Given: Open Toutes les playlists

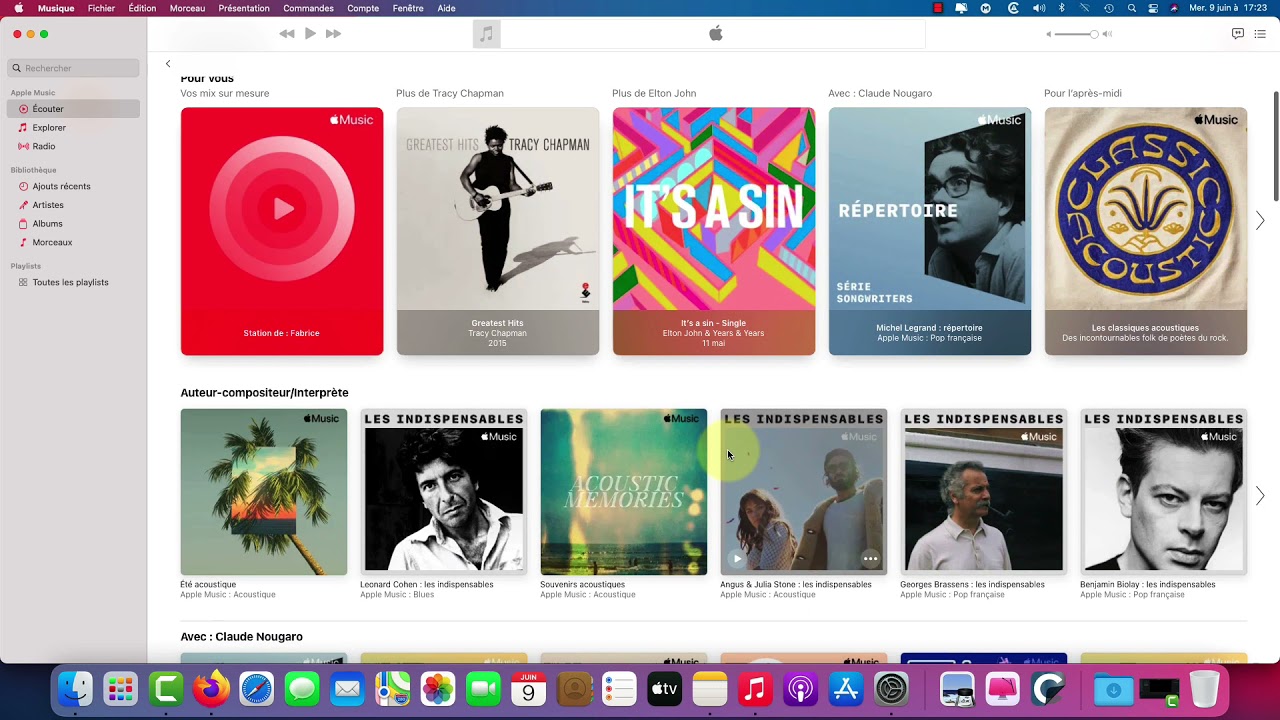Looking at the screenshot, I should pyautogui.click(x=74, y=282).
